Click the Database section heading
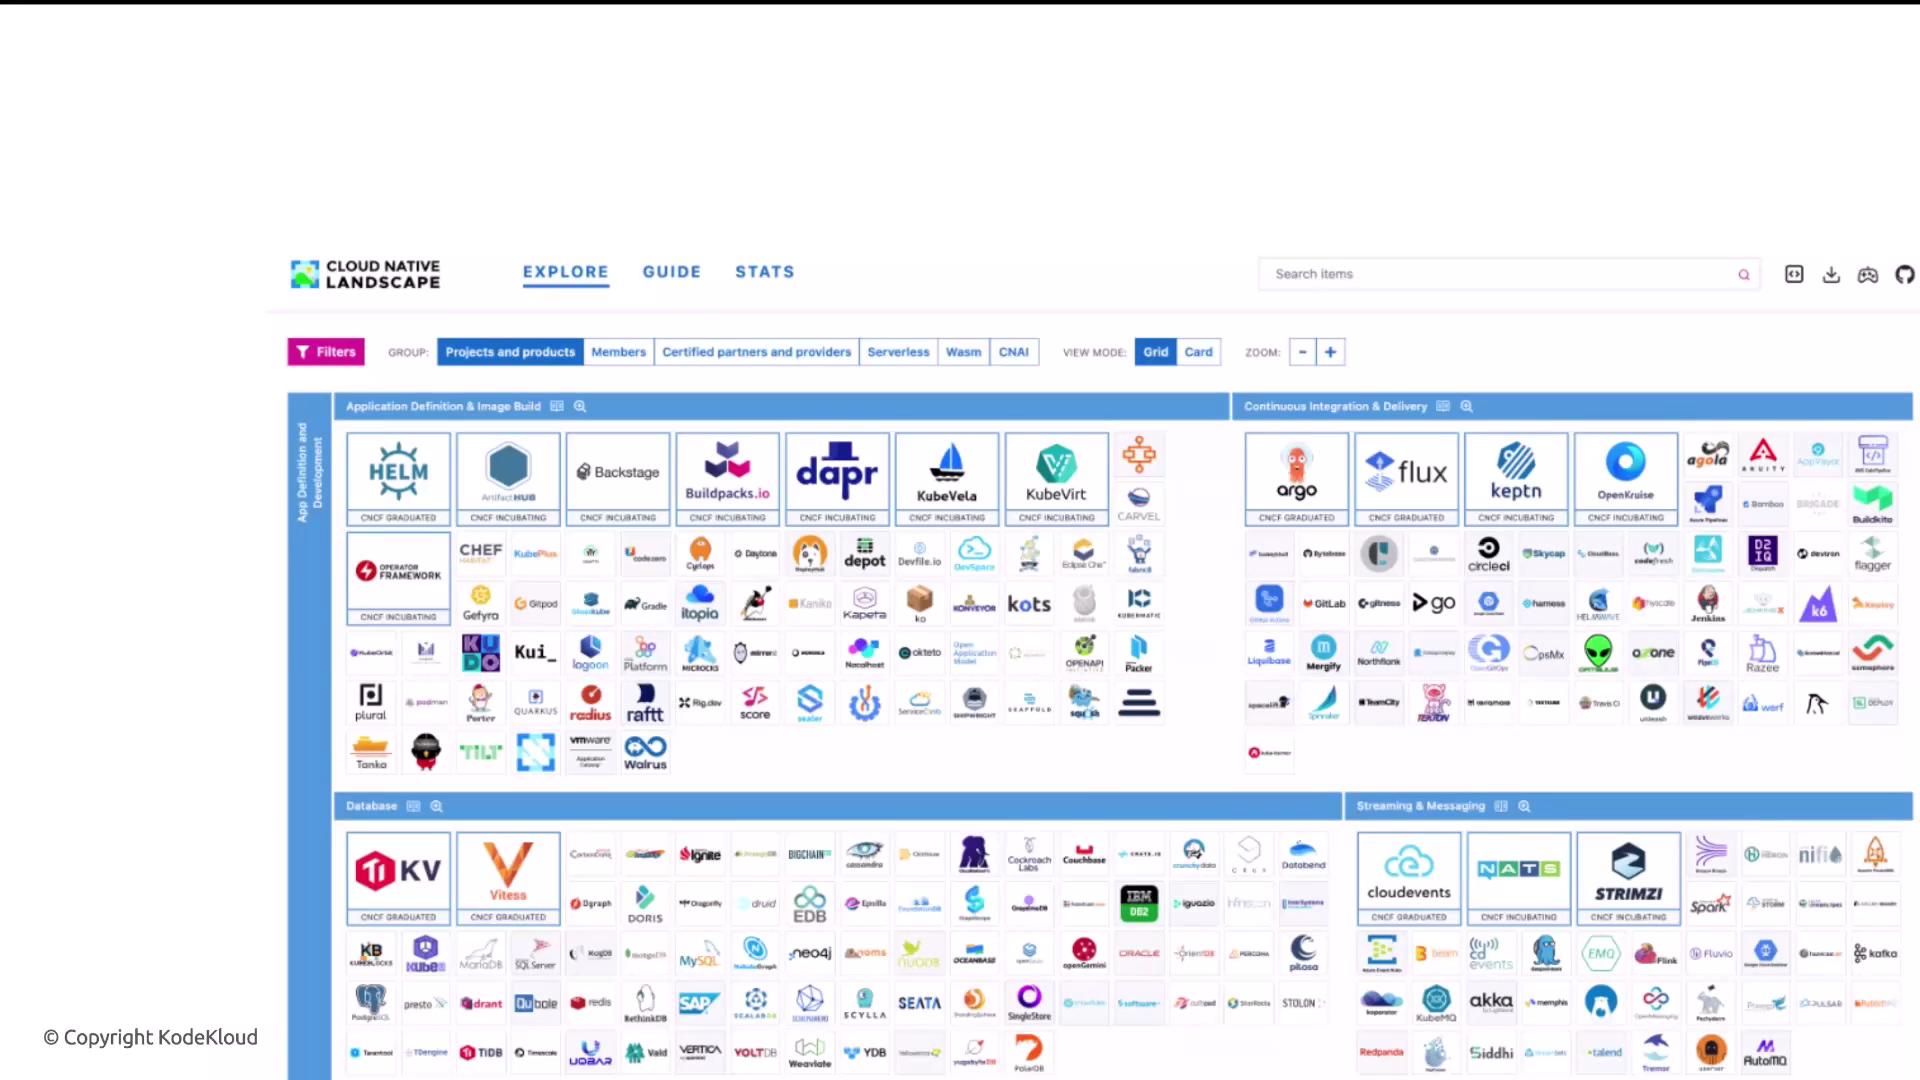This screenshot has height=1080, width=1920. coord(371,806)
